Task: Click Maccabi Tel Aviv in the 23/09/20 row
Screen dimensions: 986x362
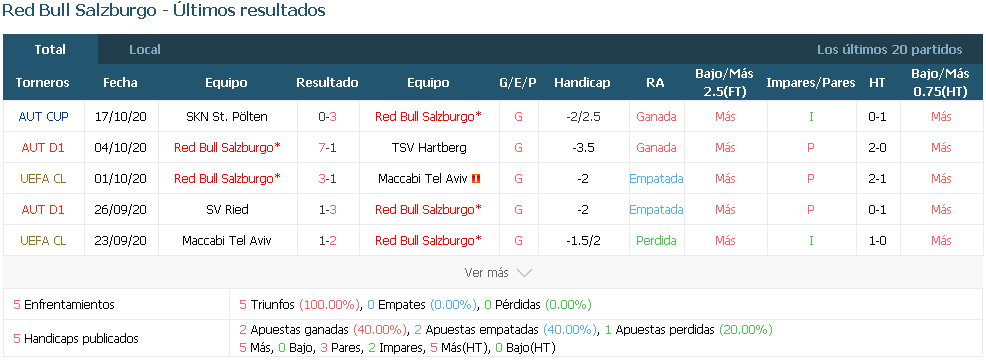Action: (x=227, y=240)
